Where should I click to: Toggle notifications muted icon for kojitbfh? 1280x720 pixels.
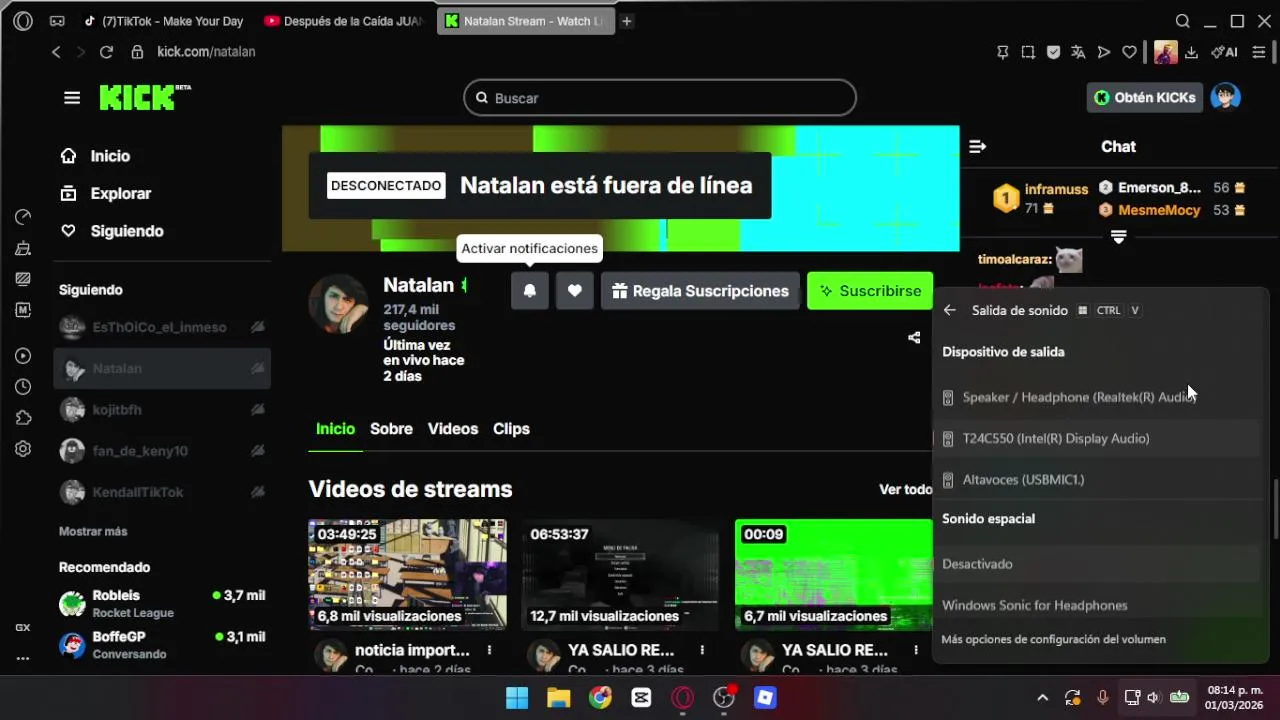pyautogui.click(x=257, y=409)
